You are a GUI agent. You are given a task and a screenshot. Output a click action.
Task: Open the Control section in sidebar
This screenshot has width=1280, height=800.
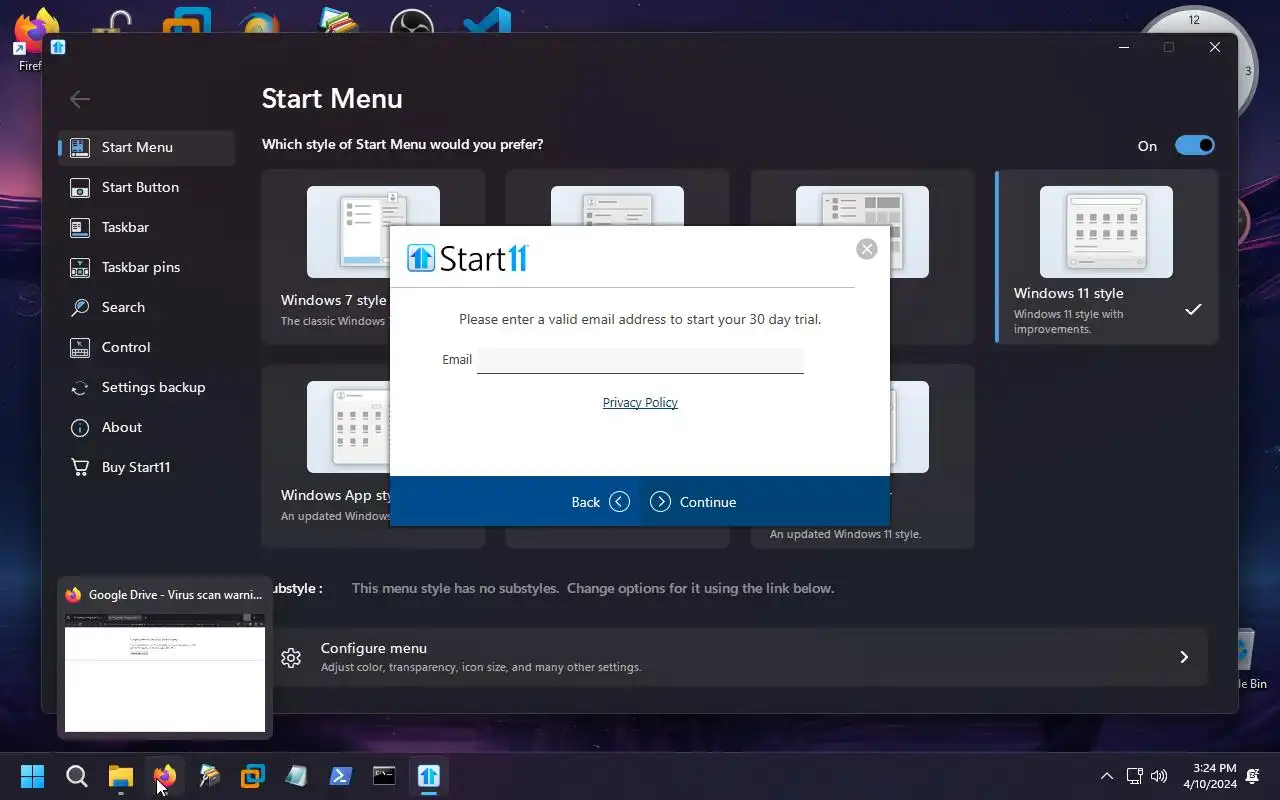click(x=147, y=347)
